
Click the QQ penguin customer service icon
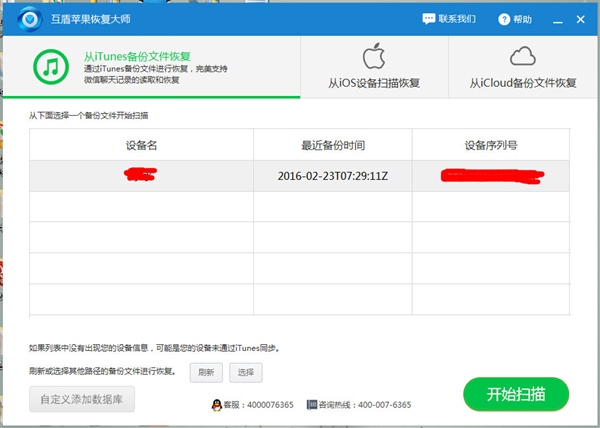217,404
